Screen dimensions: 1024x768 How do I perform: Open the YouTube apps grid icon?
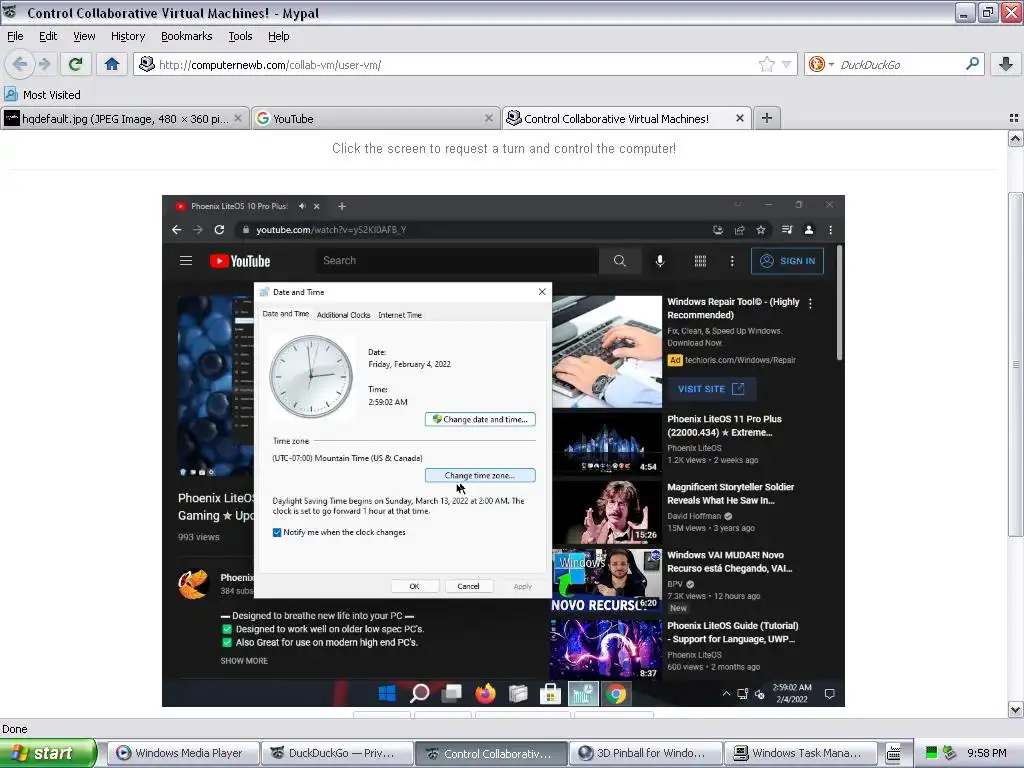[x=700, y=261]
